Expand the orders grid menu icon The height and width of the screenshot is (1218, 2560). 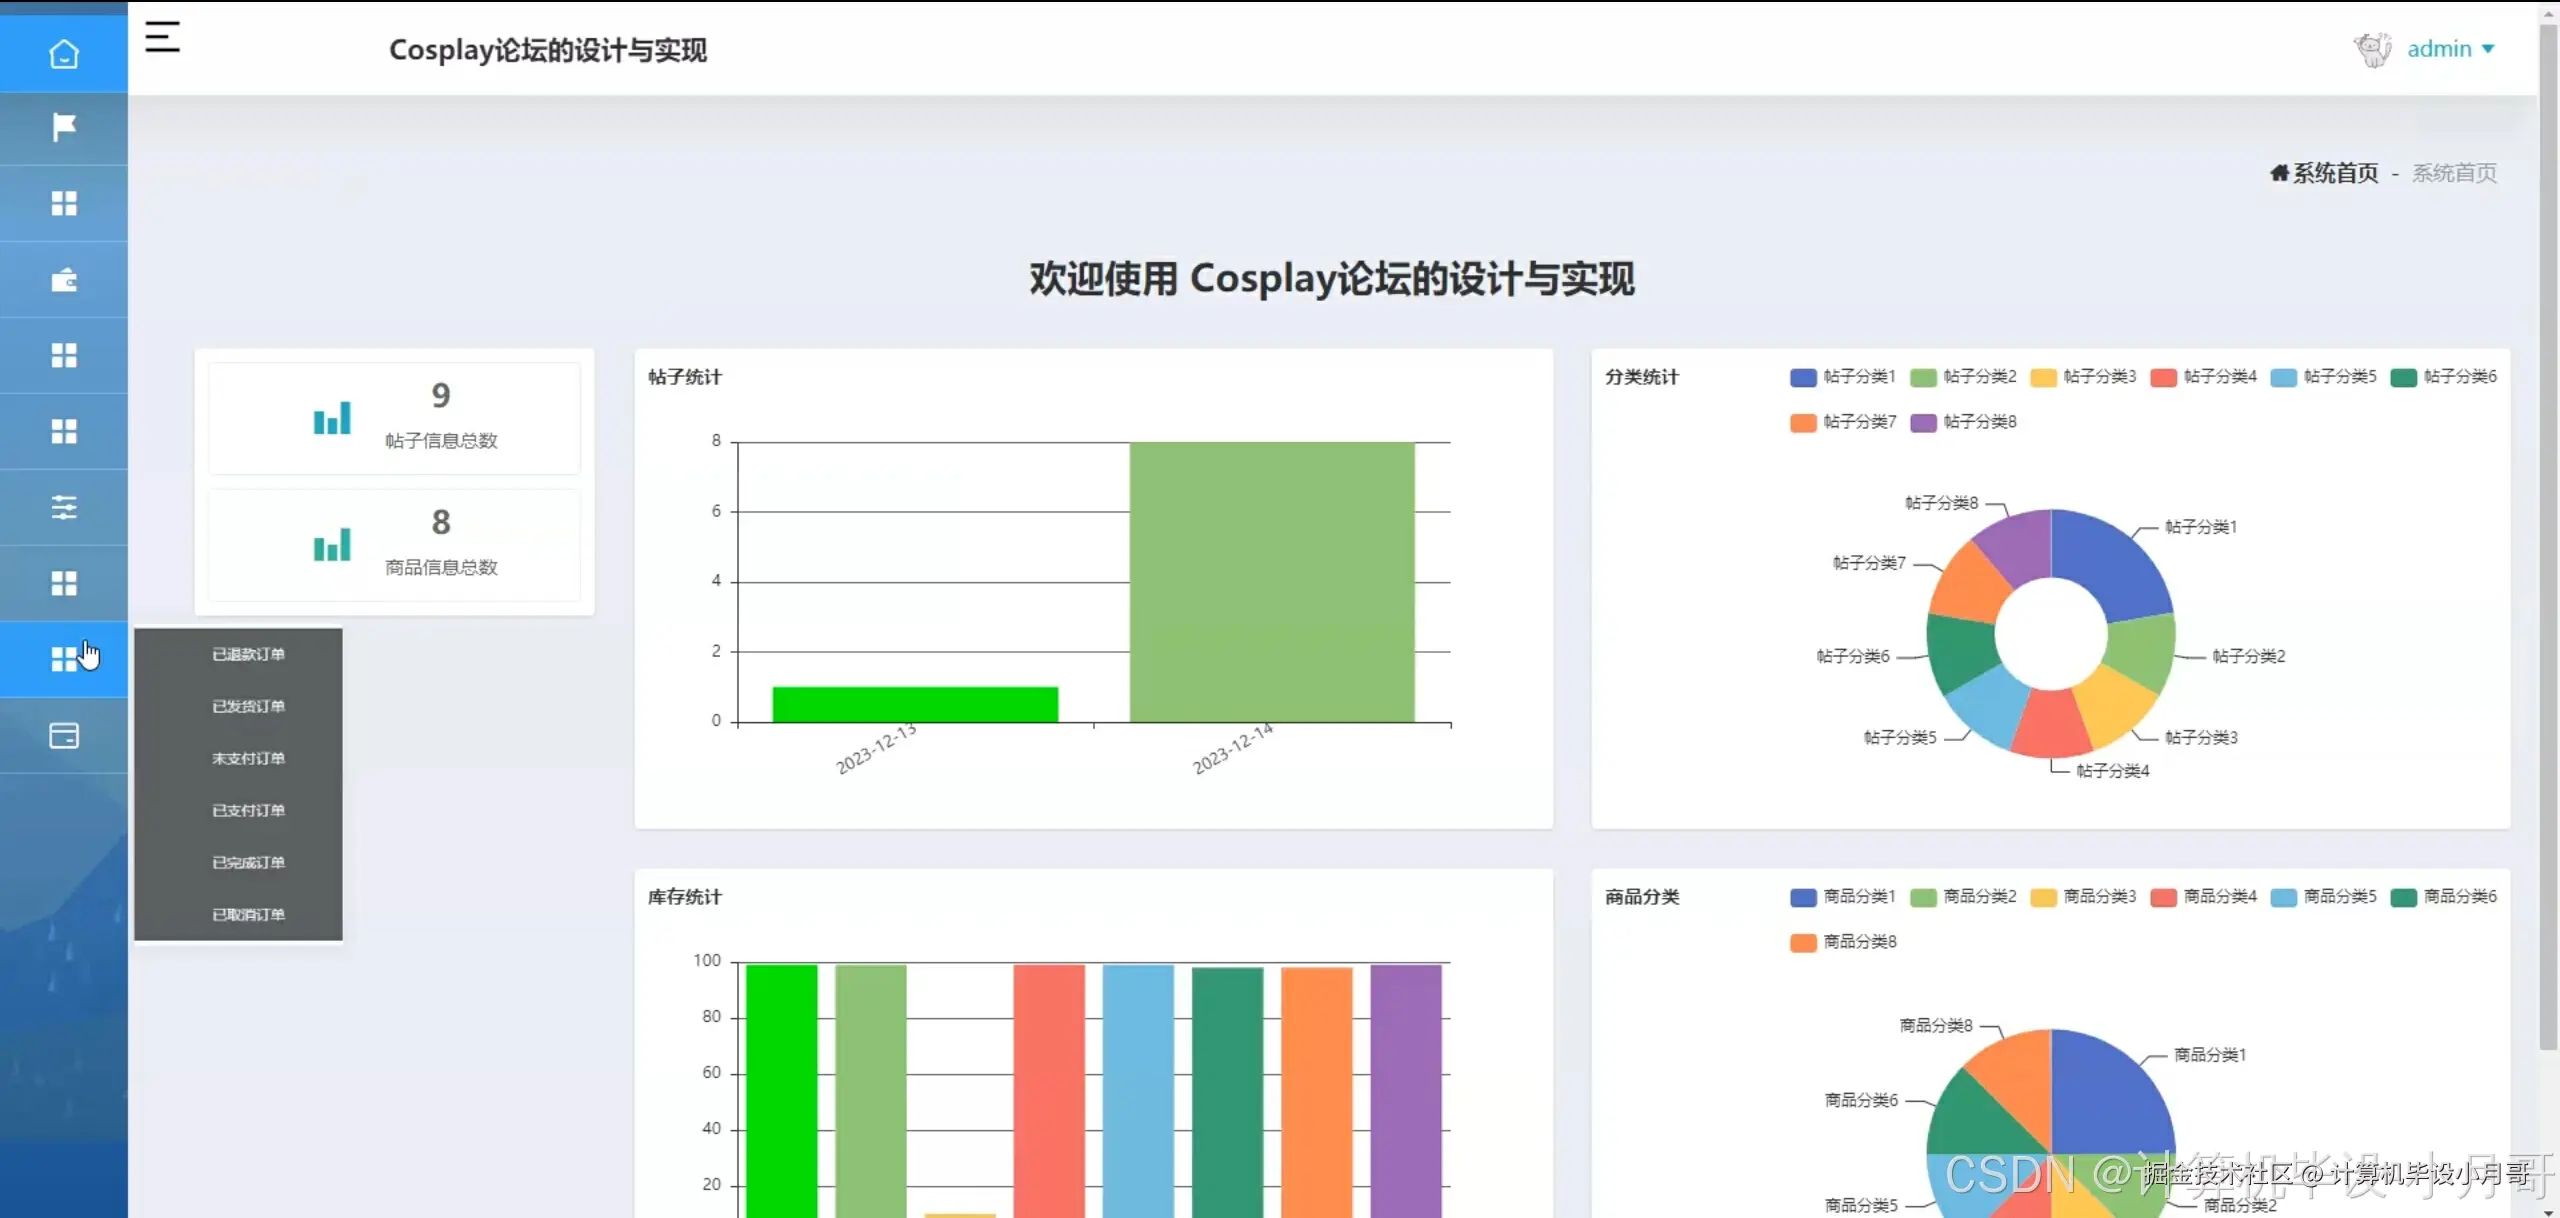tap(64, 659)
